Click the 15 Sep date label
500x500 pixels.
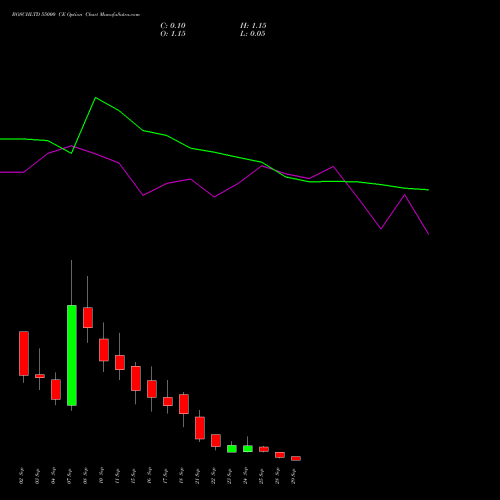point(134,476)
